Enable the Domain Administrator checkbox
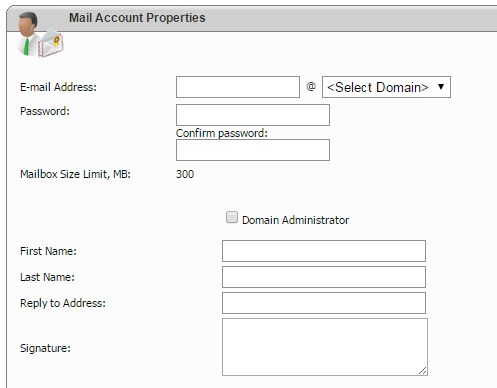Screen dimensions: 497x388 point(232,217)
